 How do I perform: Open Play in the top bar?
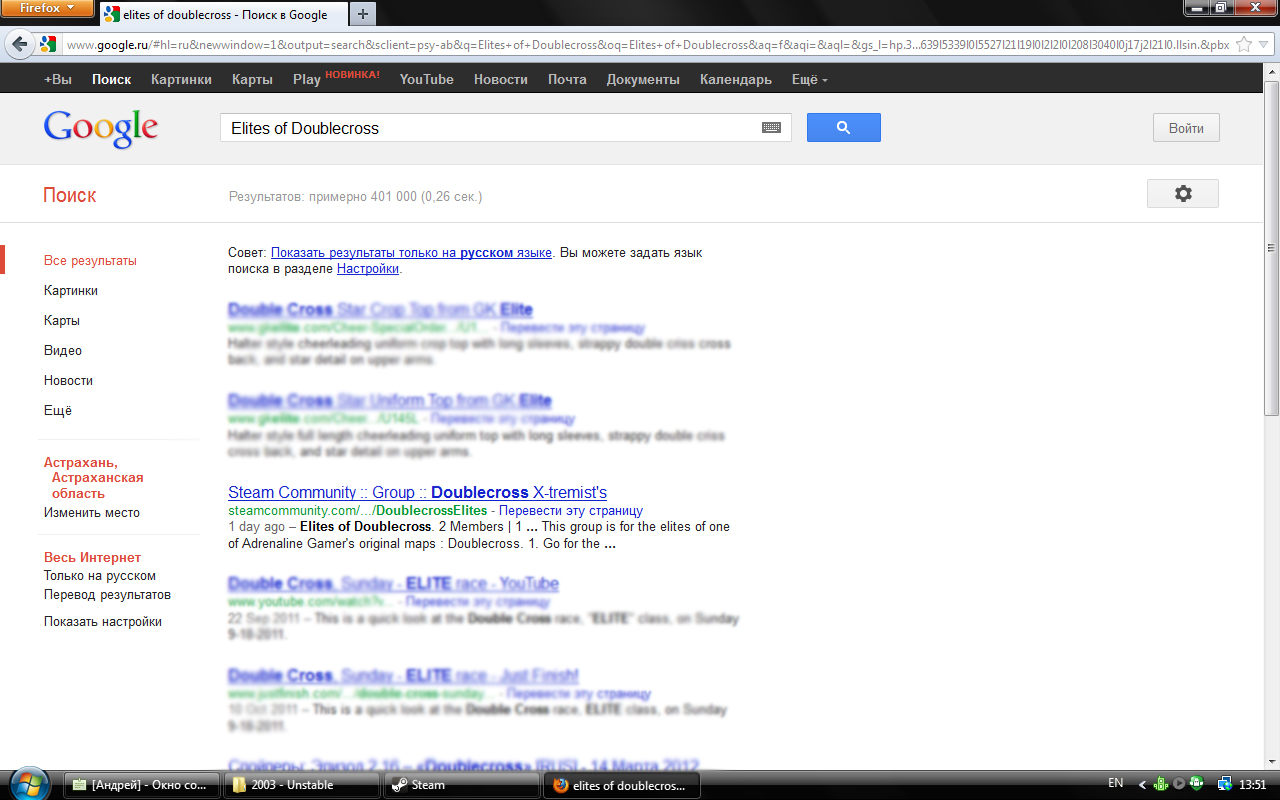point(307,79)
